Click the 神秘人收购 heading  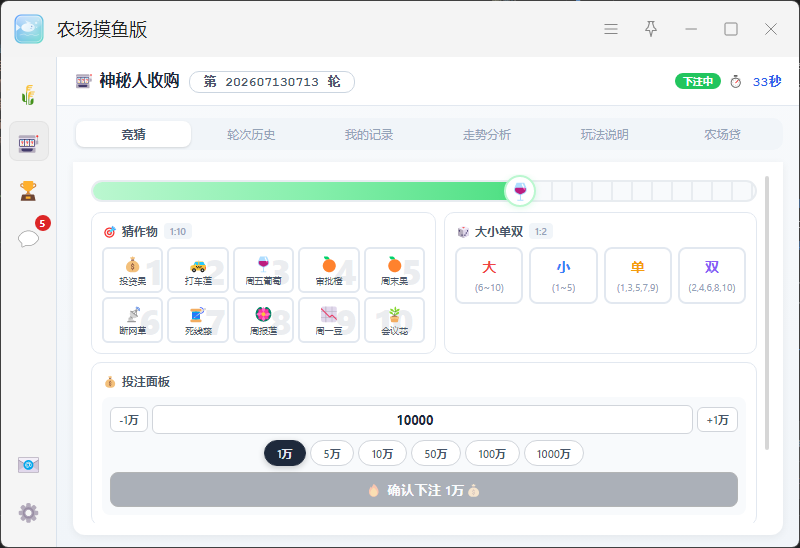(x=139, y=81)
